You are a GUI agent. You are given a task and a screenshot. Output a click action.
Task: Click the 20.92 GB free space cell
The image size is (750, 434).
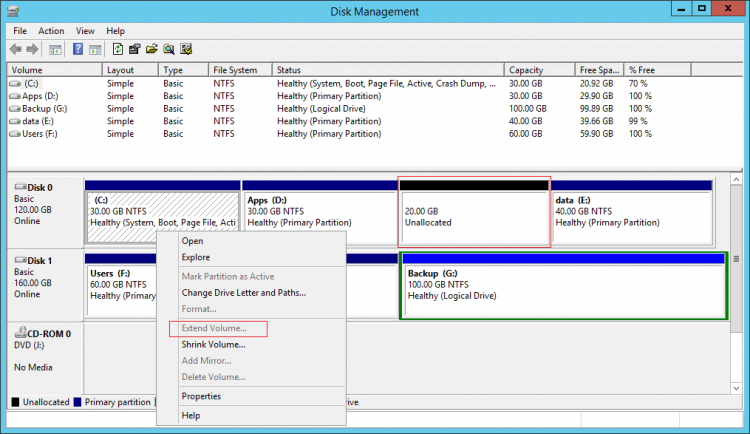point(596,83)
